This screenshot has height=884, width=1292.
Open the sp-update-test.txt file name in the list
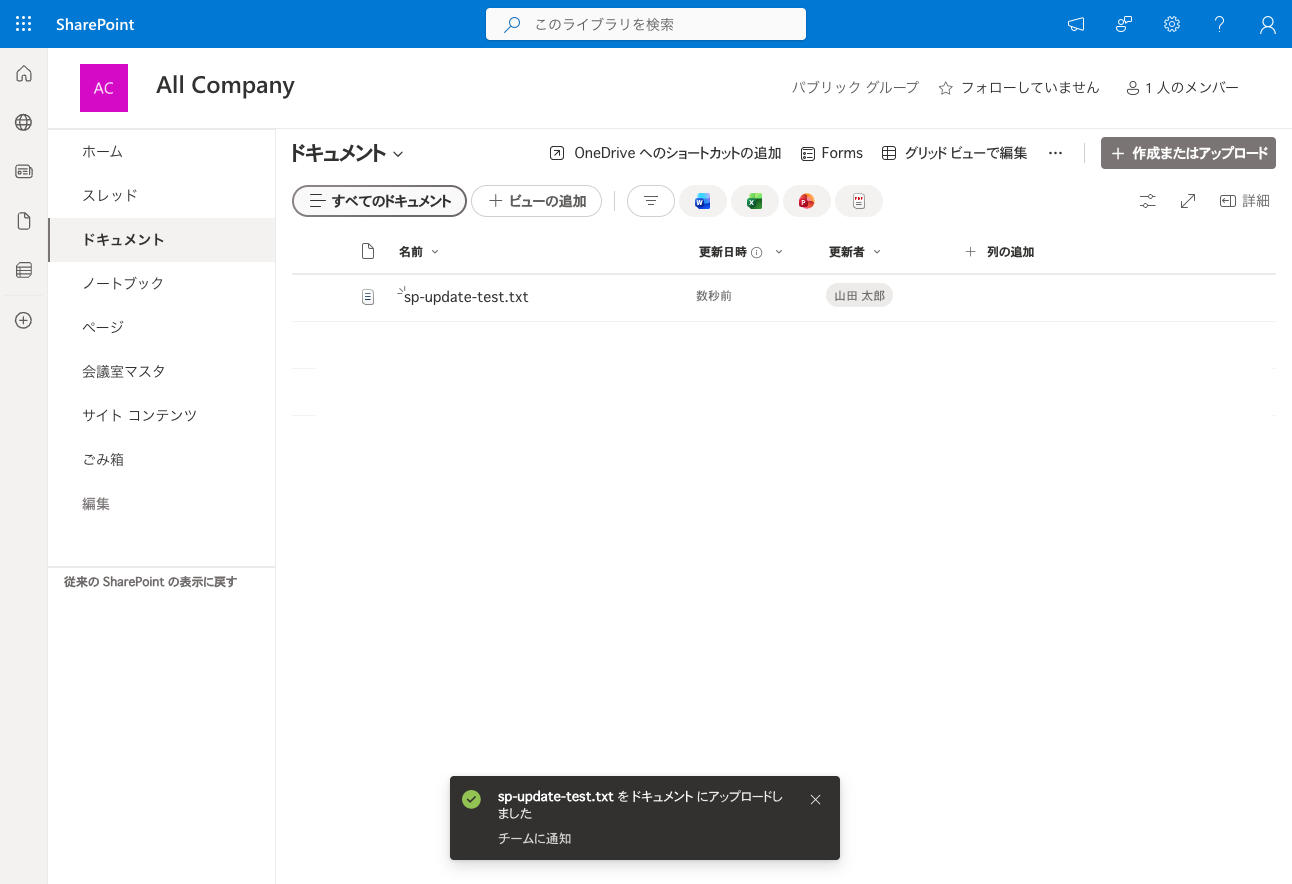[466, 297]
